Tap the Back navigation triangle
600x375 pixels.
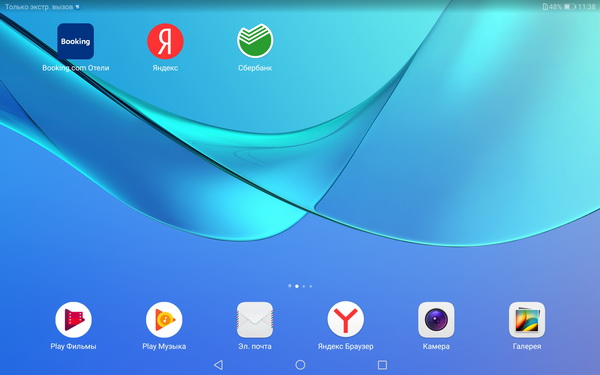pyautogui.click(x=218, y=365)
